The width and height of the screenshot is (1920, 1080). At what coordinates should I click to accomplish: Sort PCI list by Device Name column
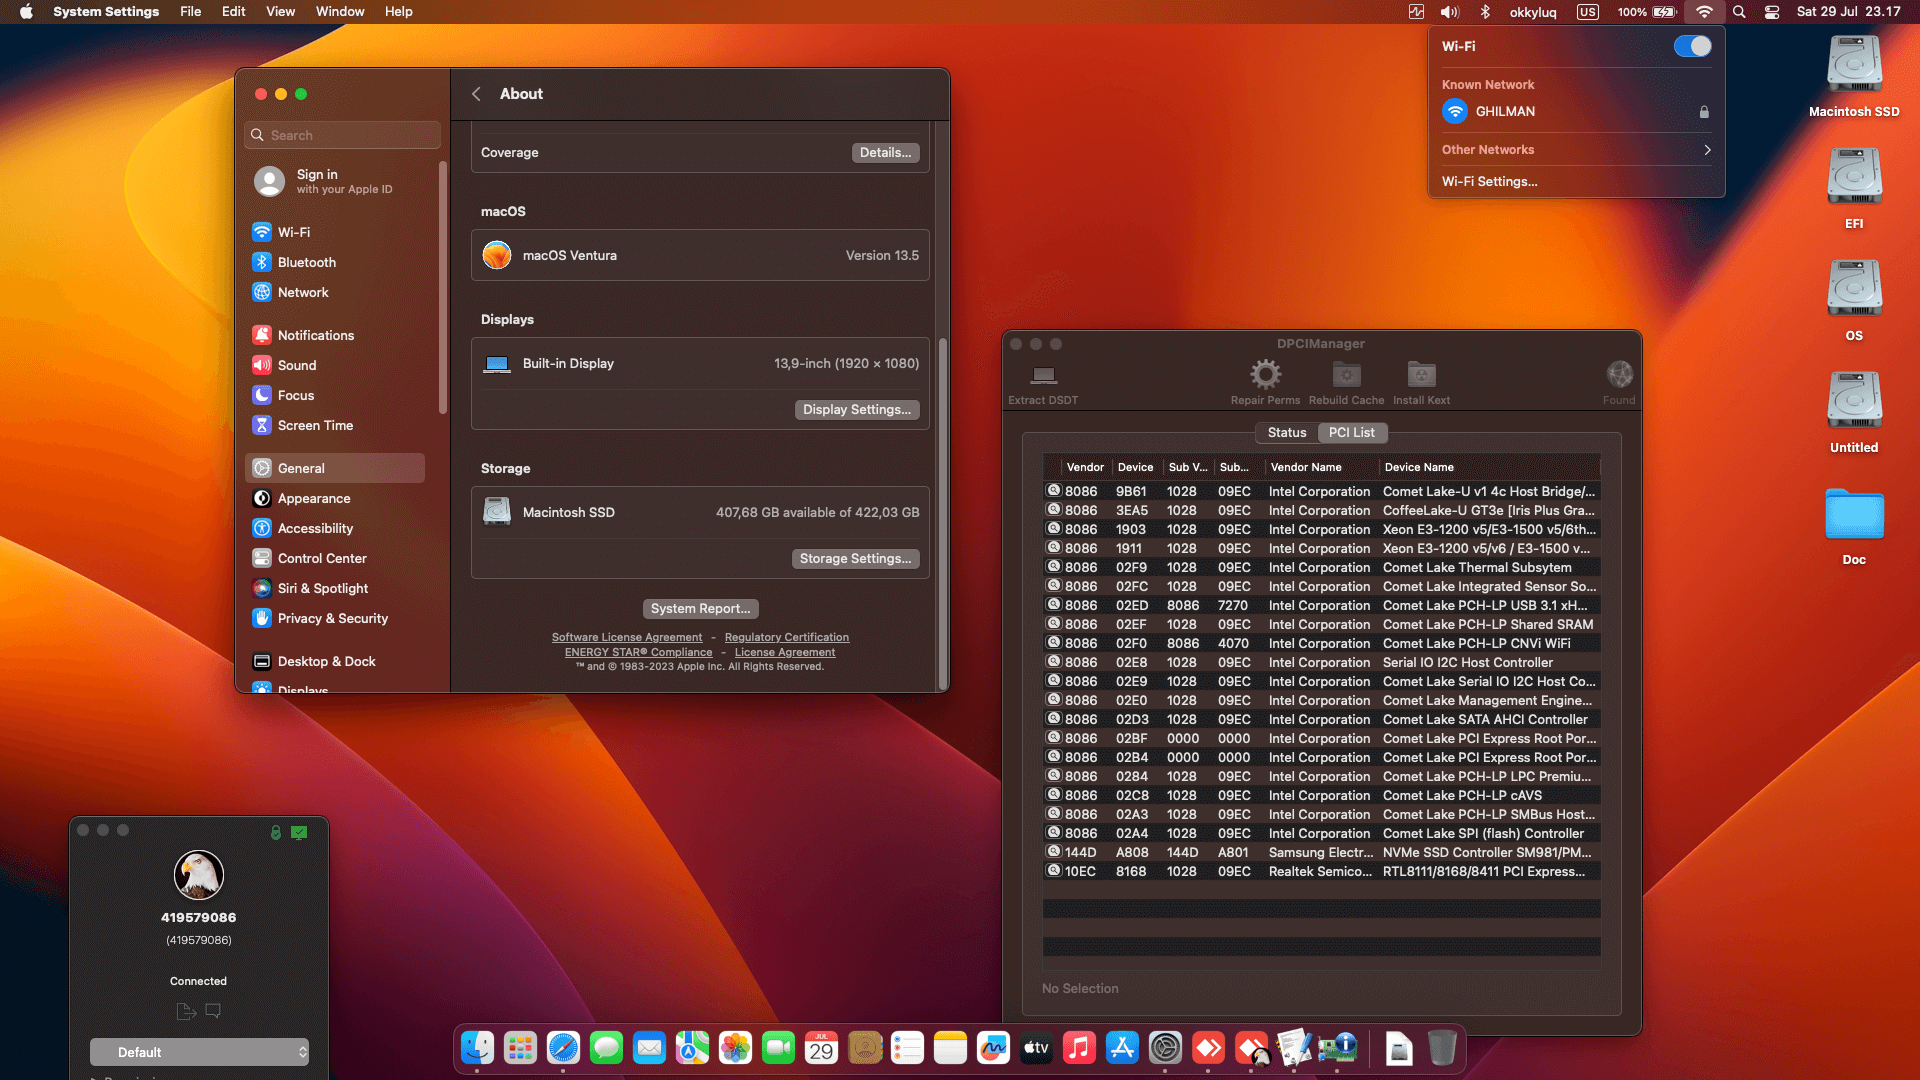(x=1490, y=467)
